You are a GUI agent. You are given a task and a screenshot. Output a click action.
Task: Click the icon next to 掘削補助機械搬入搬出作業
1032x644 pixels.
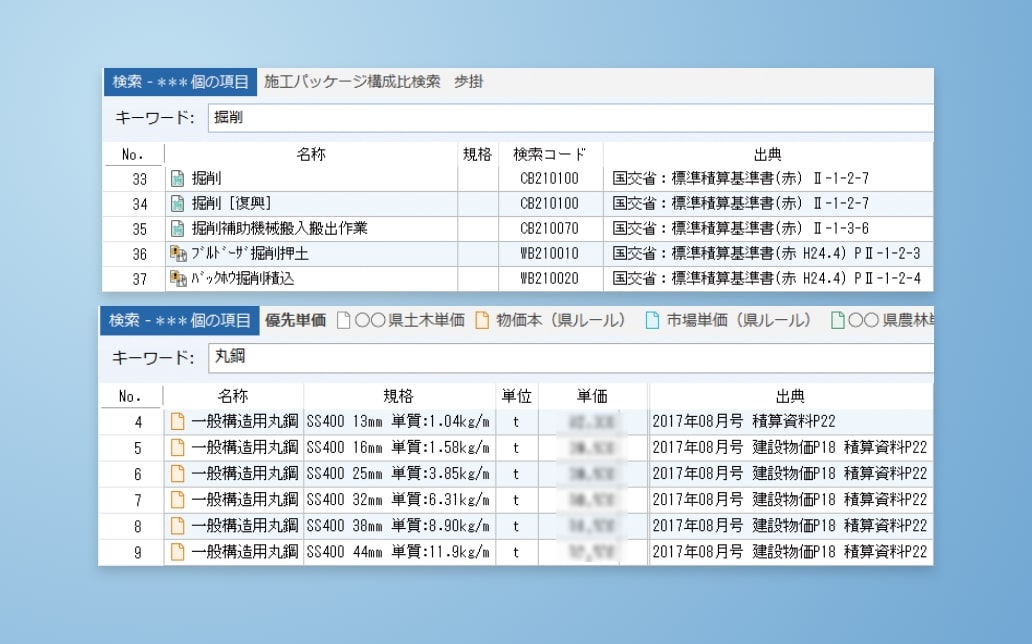point(178,229)
